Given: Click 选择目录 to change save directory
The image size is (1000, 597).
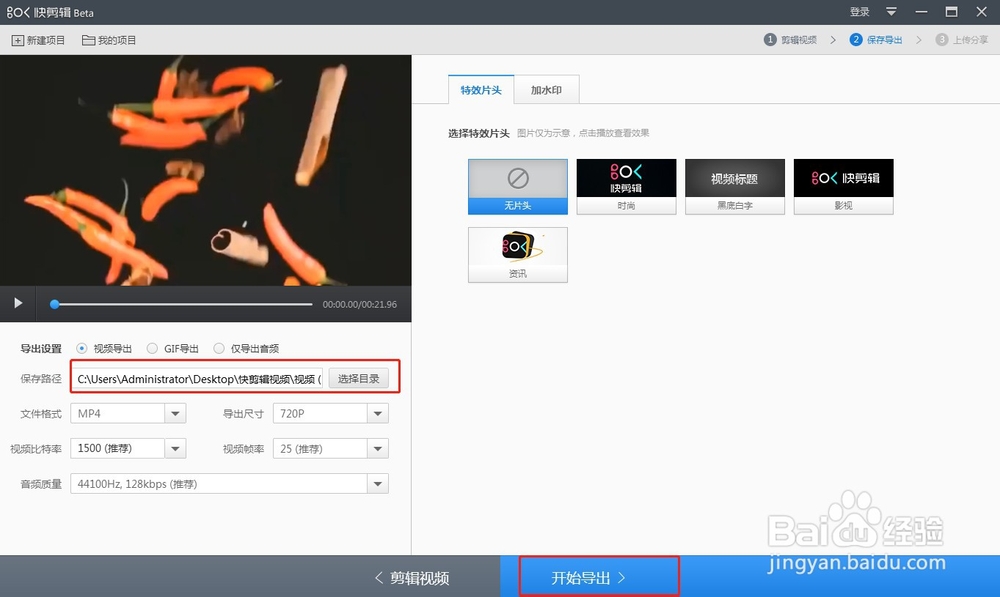Looking at the screenshot, I should [x=359, y=378].
